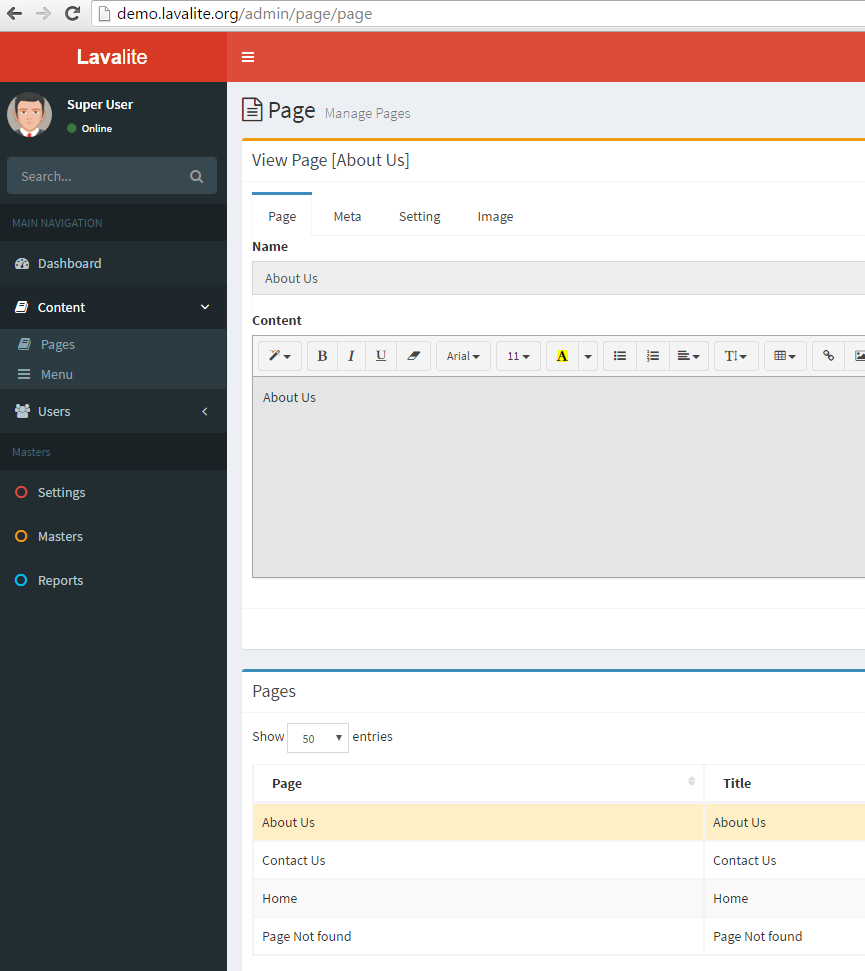Reload the page in browser
This screenshot has width=865, height=971.
tap(72, 14)
